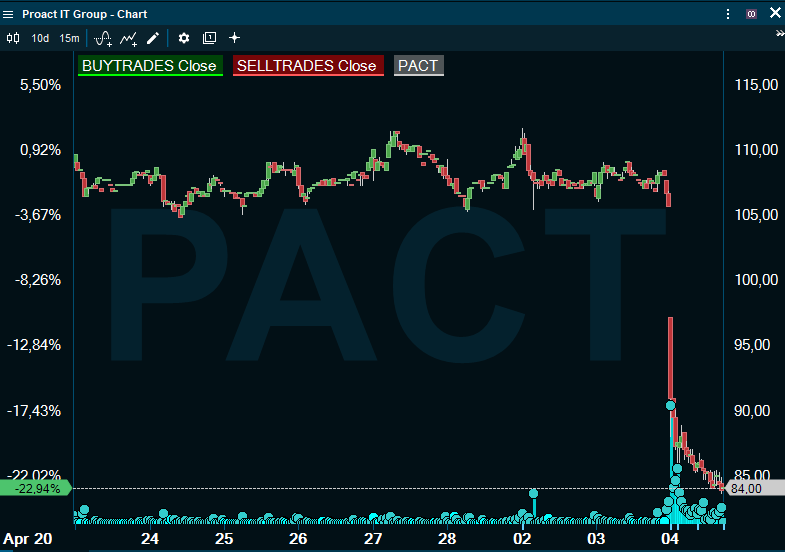Viewport: 785px width, 552px height.
Task: Click the 110,00 price axis label
Action: pyautogui.click(x=756, y=150)
